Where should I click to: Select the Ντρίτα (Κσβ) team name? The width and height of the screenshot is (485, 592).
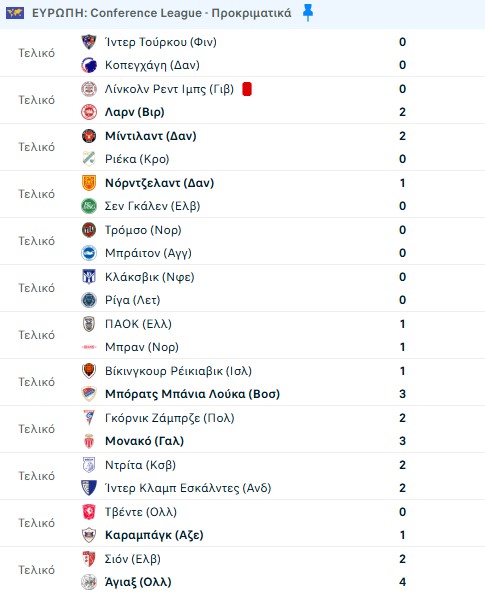pos(140,465)
